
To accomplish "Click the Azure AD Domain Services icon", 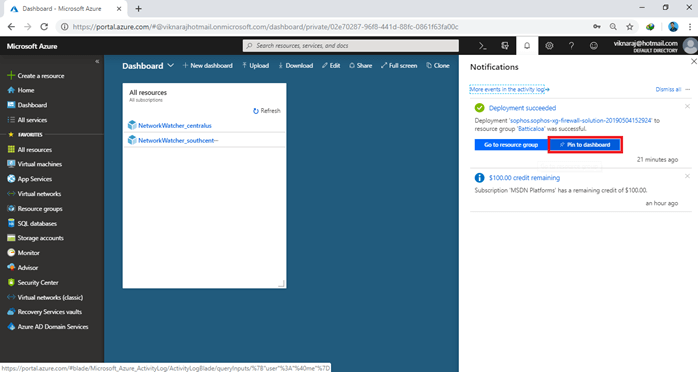I will point(11,327).
